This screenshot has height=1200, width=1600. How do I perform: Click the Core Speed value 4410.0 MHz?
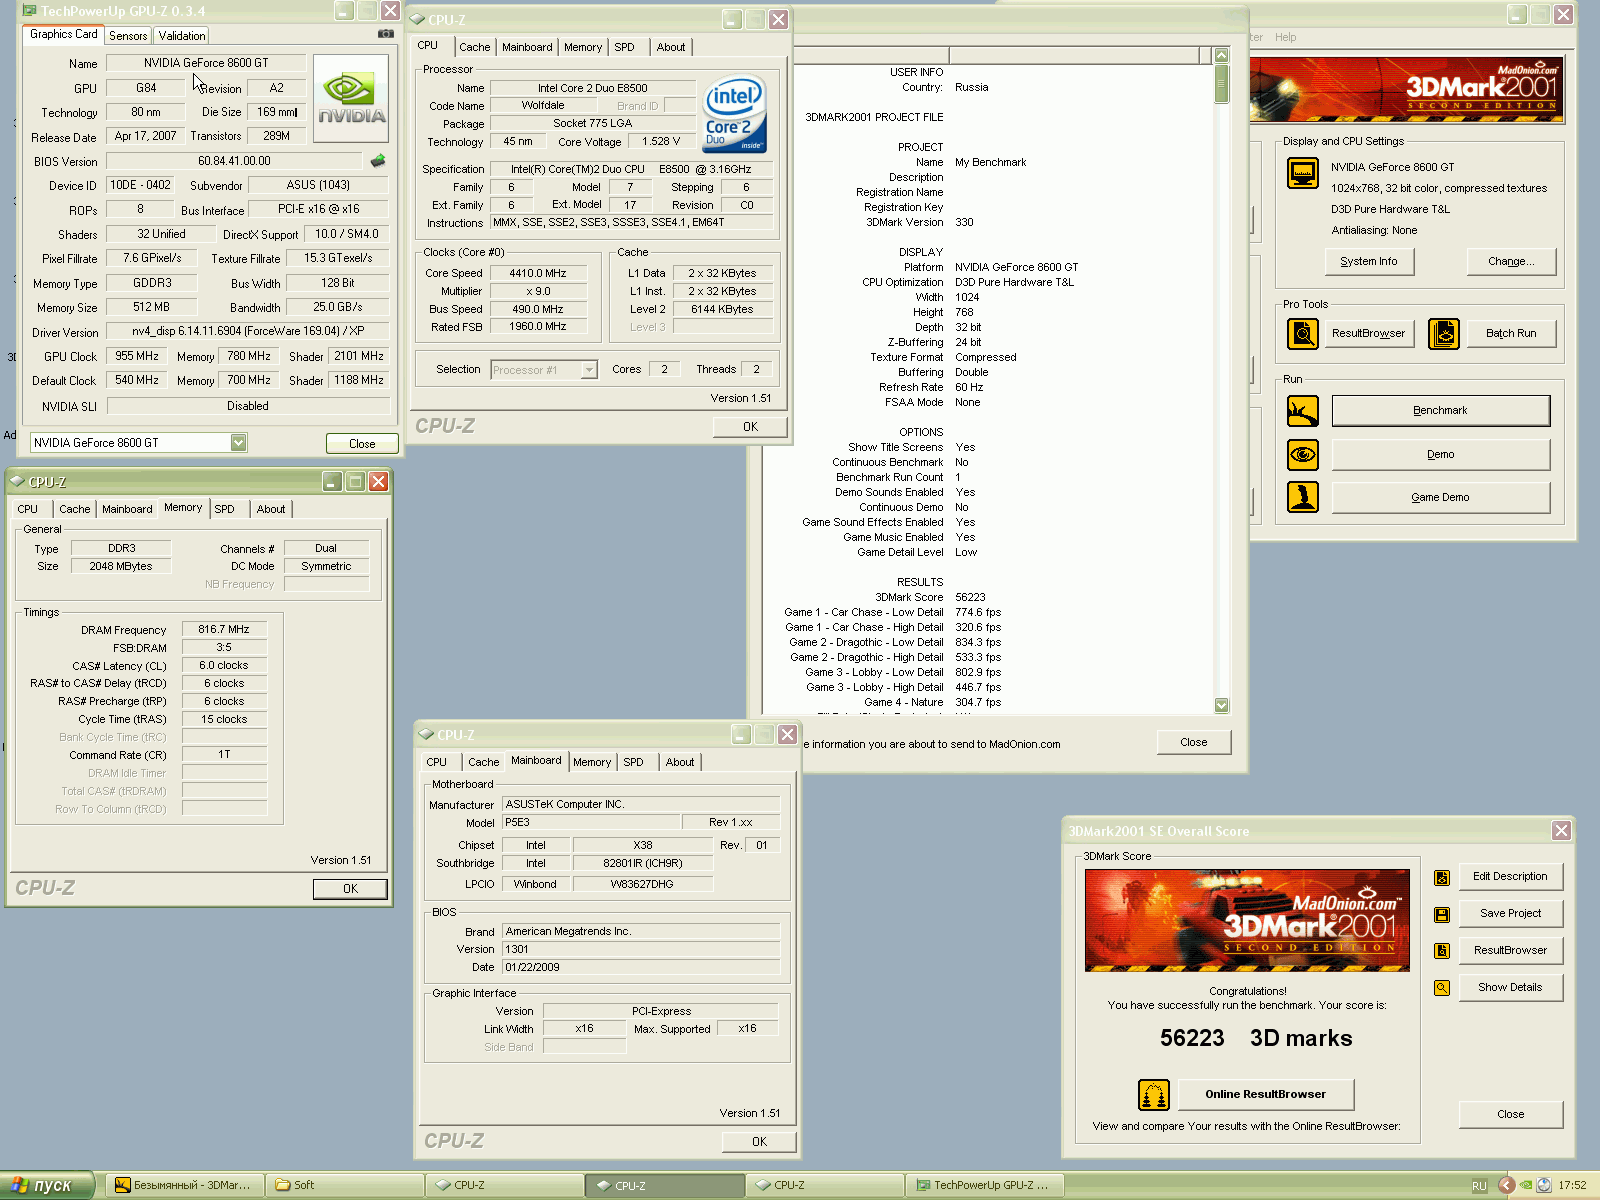[537, 273]
